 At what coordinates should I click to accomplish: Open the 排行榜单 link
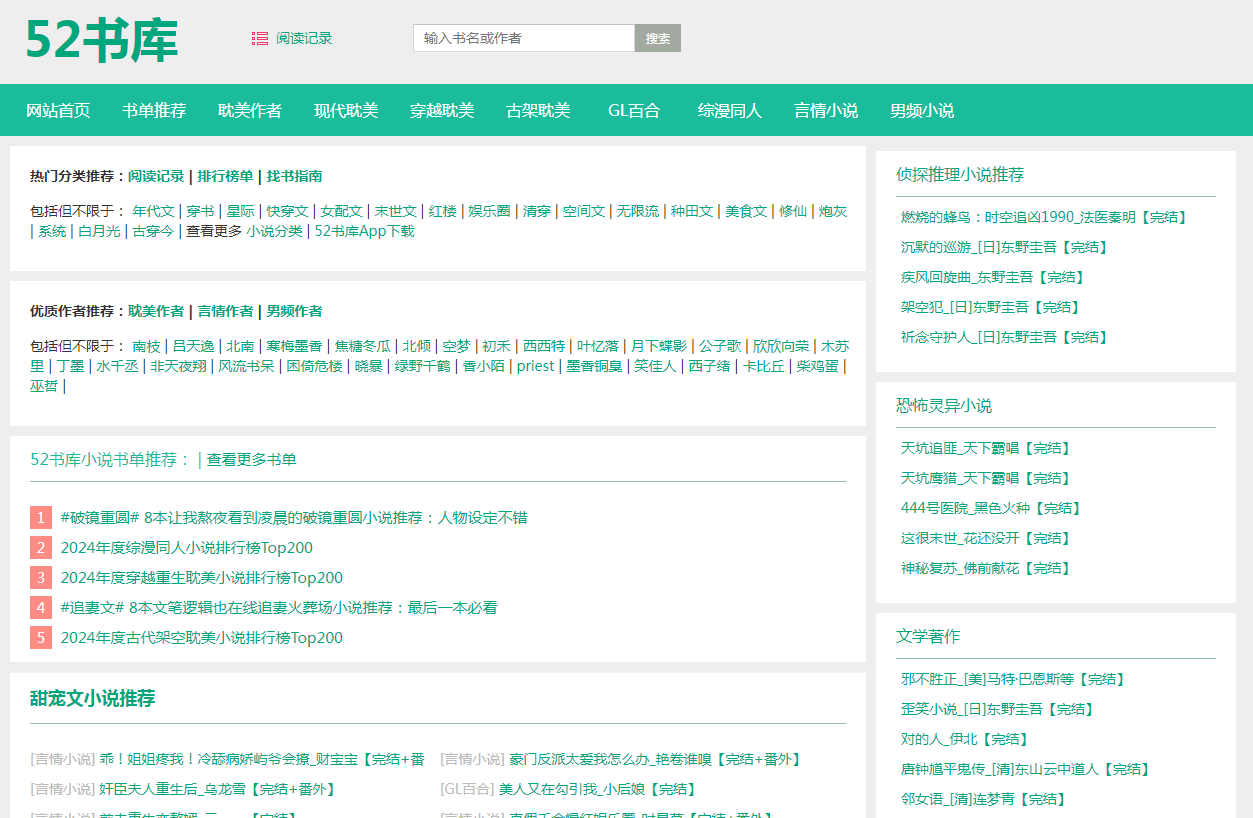click(x=225, y=176)
